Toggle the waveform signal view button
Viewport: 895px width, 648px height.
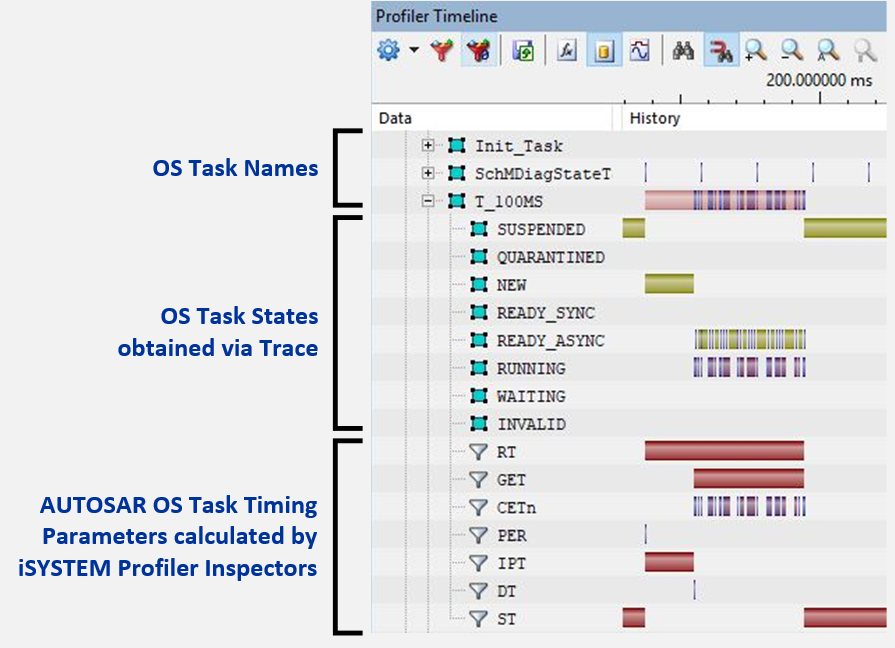coord(639,51)
